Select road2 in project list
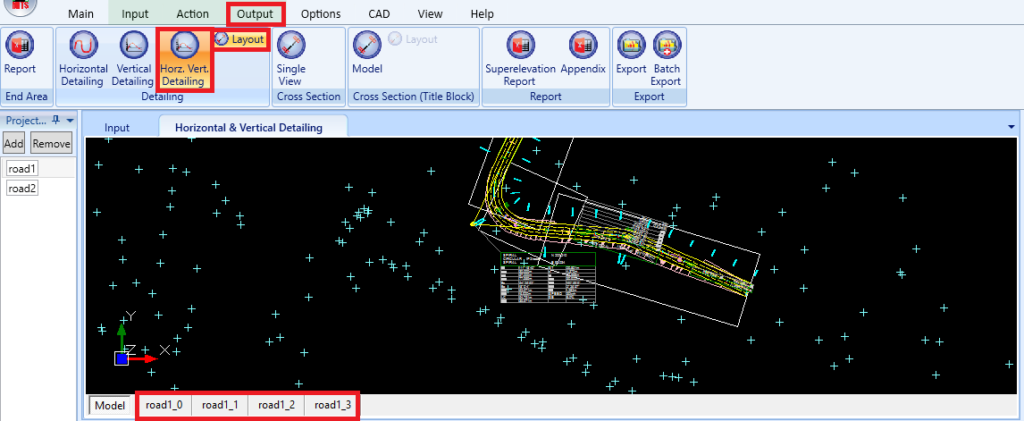 pos(22,189)
